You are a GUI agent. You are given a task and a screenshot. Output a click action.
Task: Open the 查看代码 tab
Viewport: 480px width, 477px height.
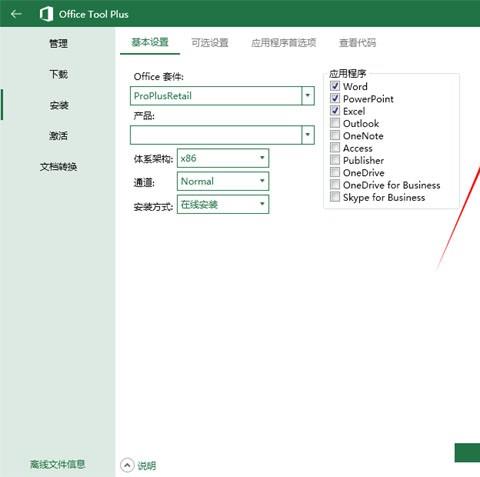click(357, 43)
